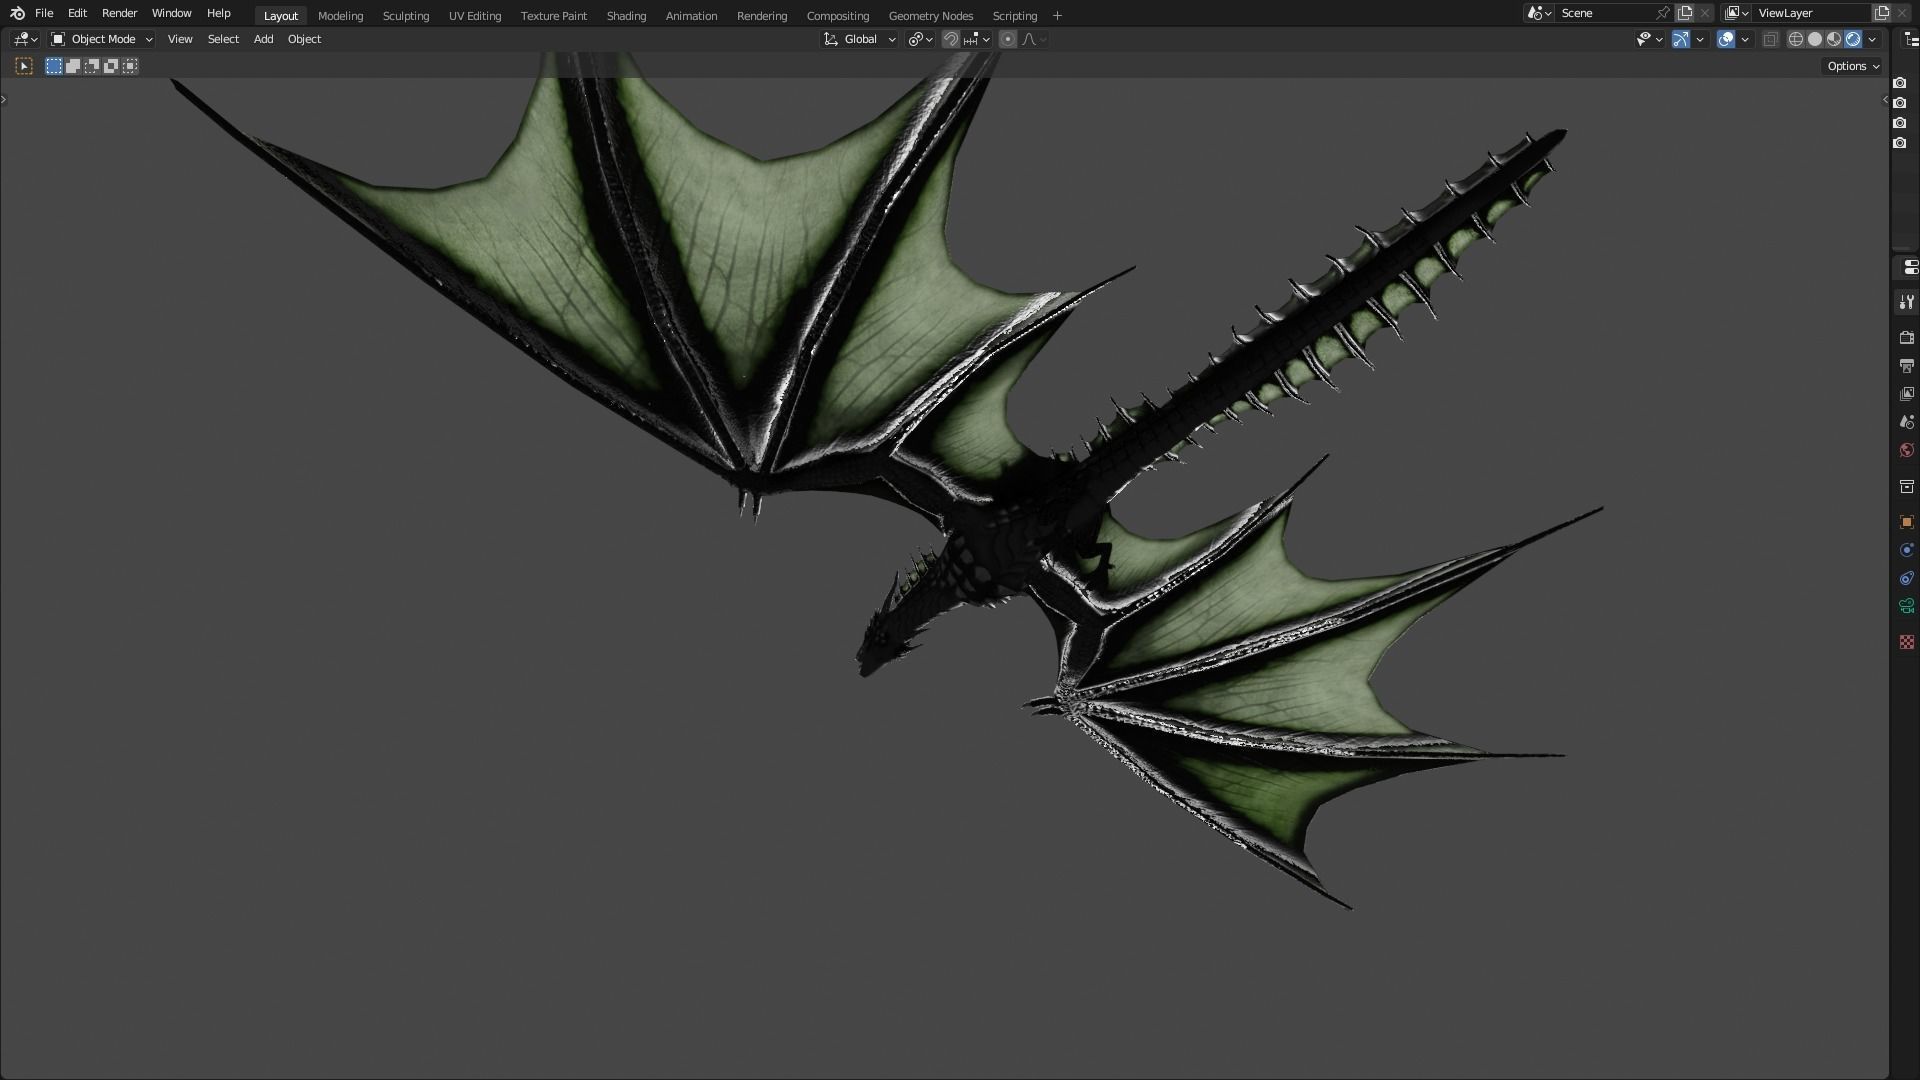Open the Blender logo application menu
Image resolution: width=1920 pixels, height=1080 pixels.
[x=17, y=13]
